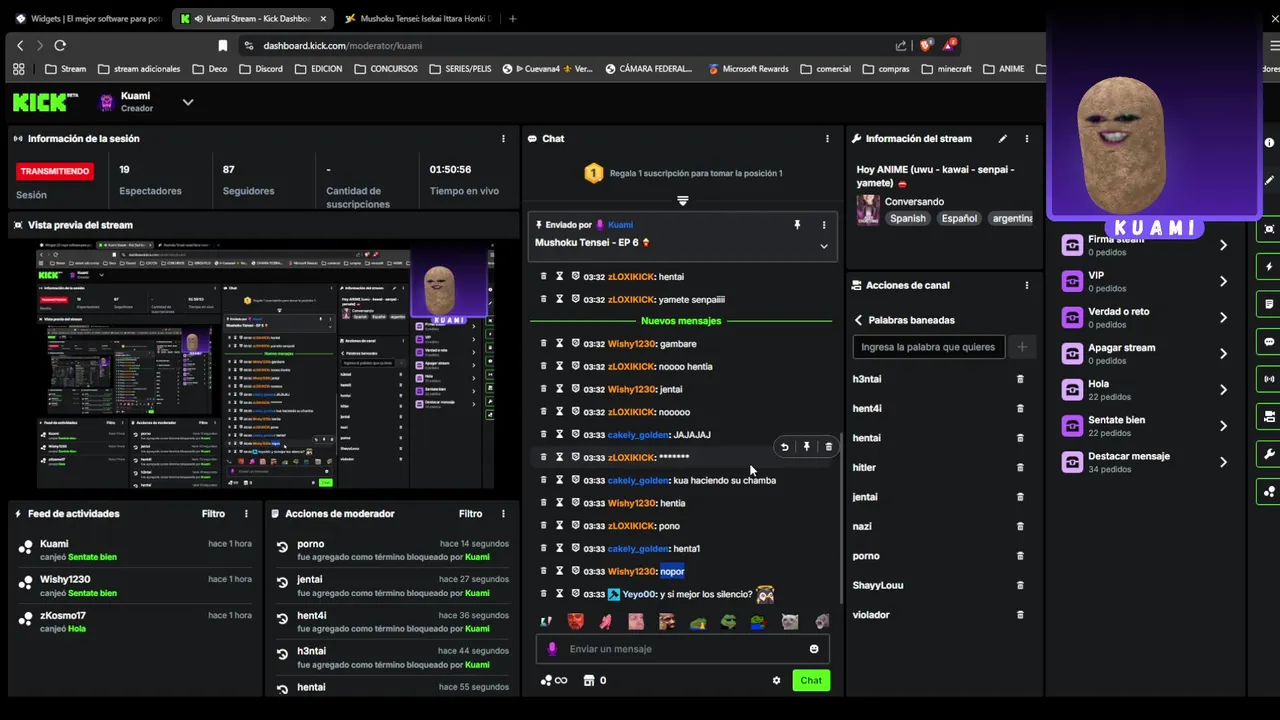Bookmark this page in address bar
Image resolution: width=1280 pixels, height=720 pixels.
coord(223,45)
